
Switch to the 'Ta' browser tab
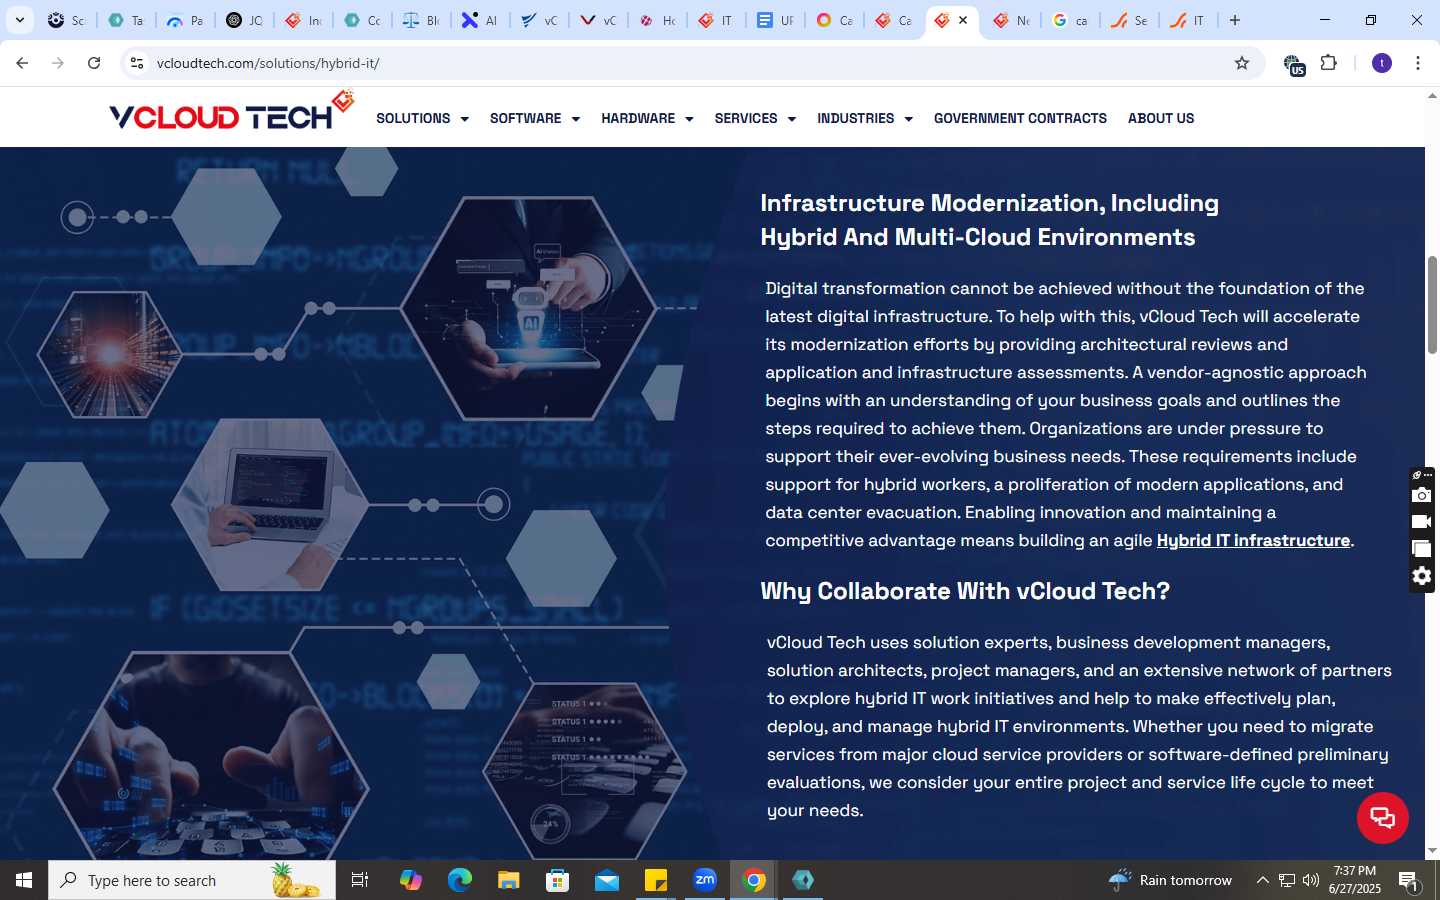pyautogui.click(x=126, y=20)
